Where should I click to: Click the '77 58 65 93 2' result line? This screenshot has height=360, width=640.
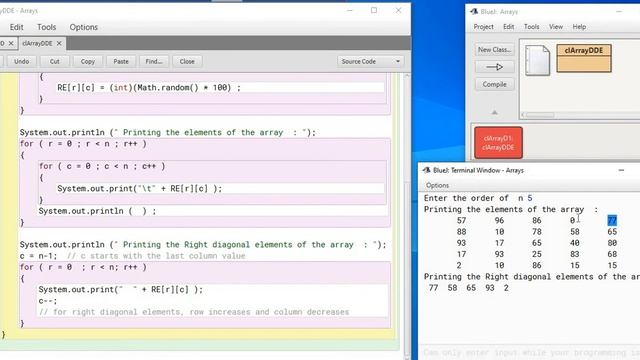pos(469,288)
